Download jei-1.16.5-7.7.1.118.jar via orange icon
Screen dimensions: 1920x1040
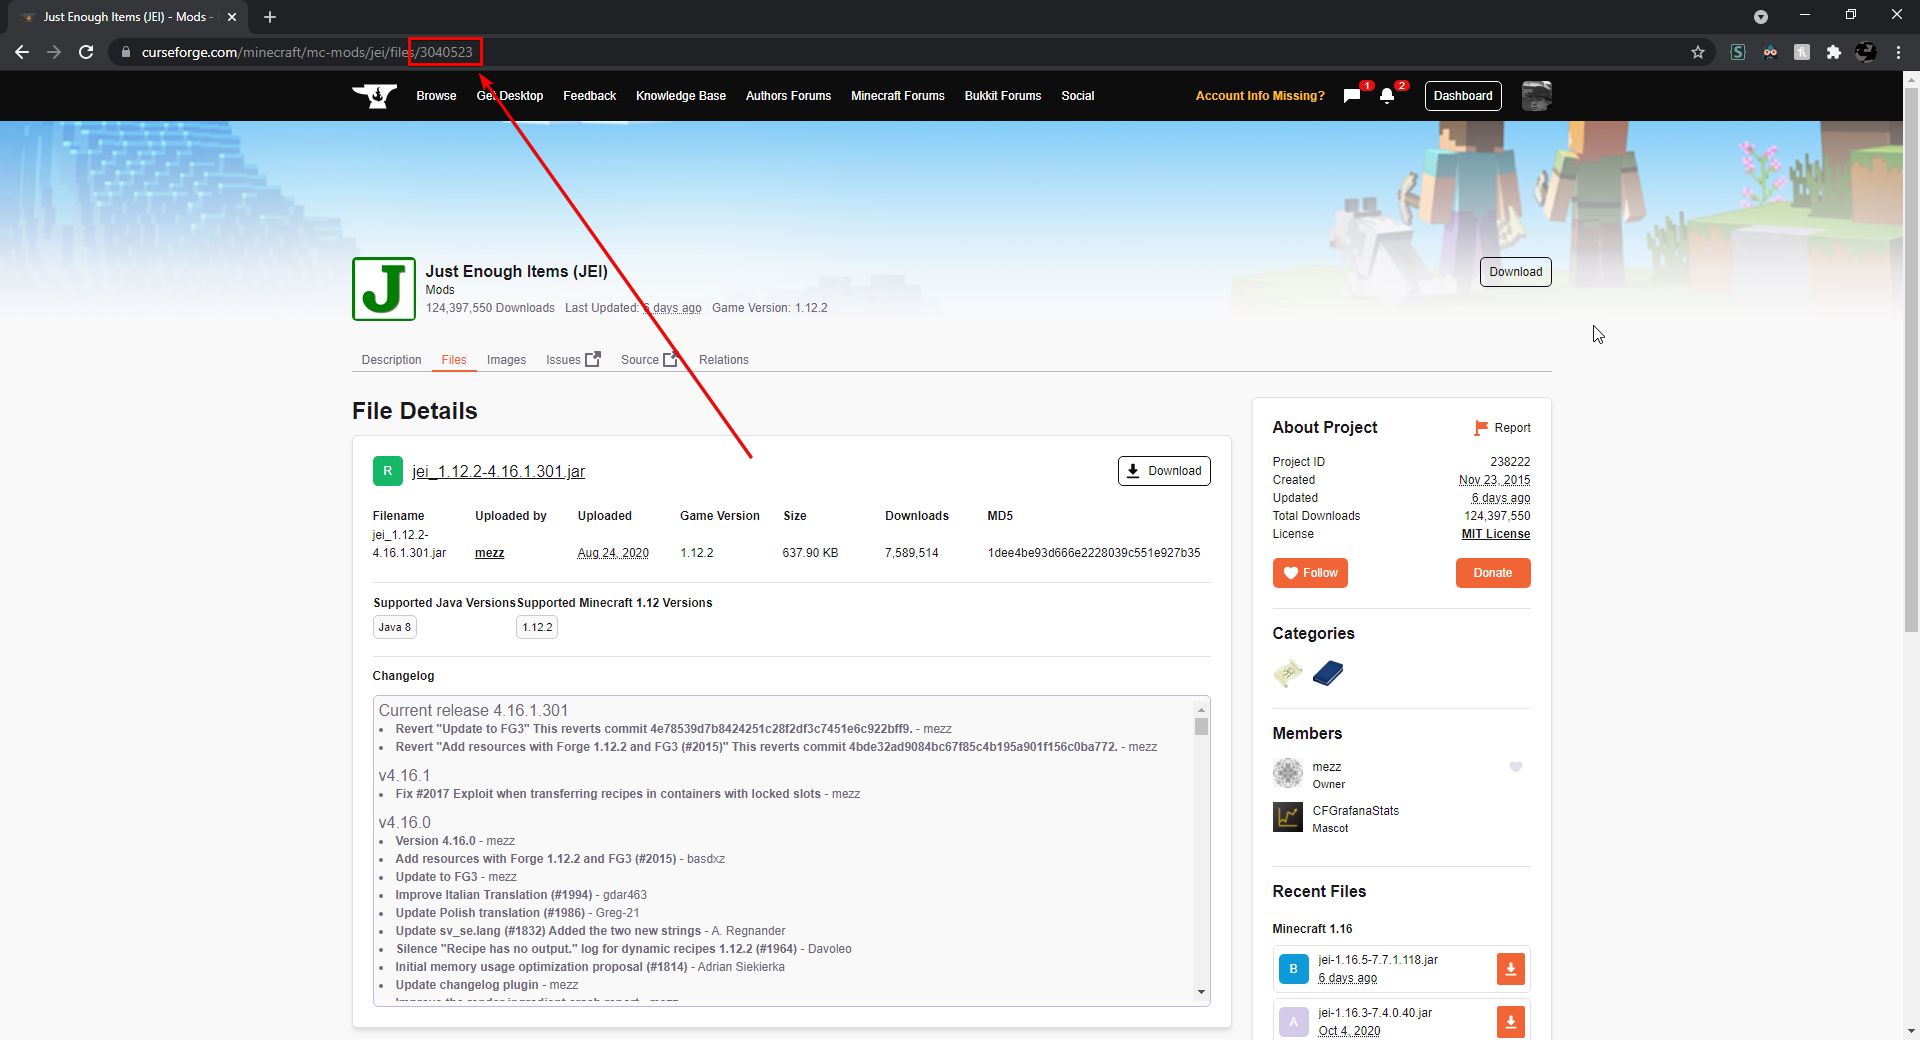pyautogui.click(x=1510, y=969)
